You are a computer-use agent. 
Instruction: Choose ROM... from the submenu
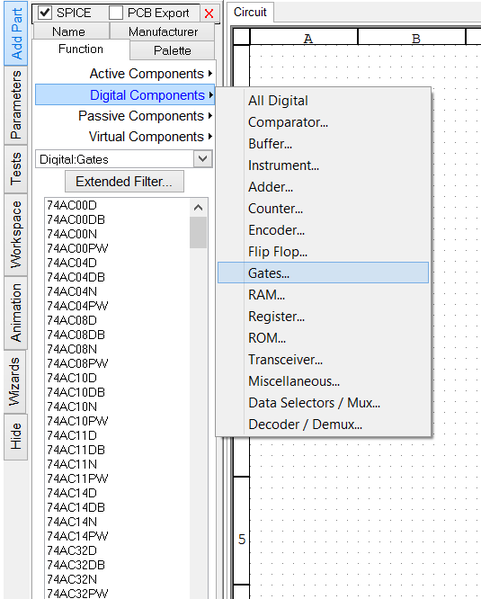coord(323,338)
